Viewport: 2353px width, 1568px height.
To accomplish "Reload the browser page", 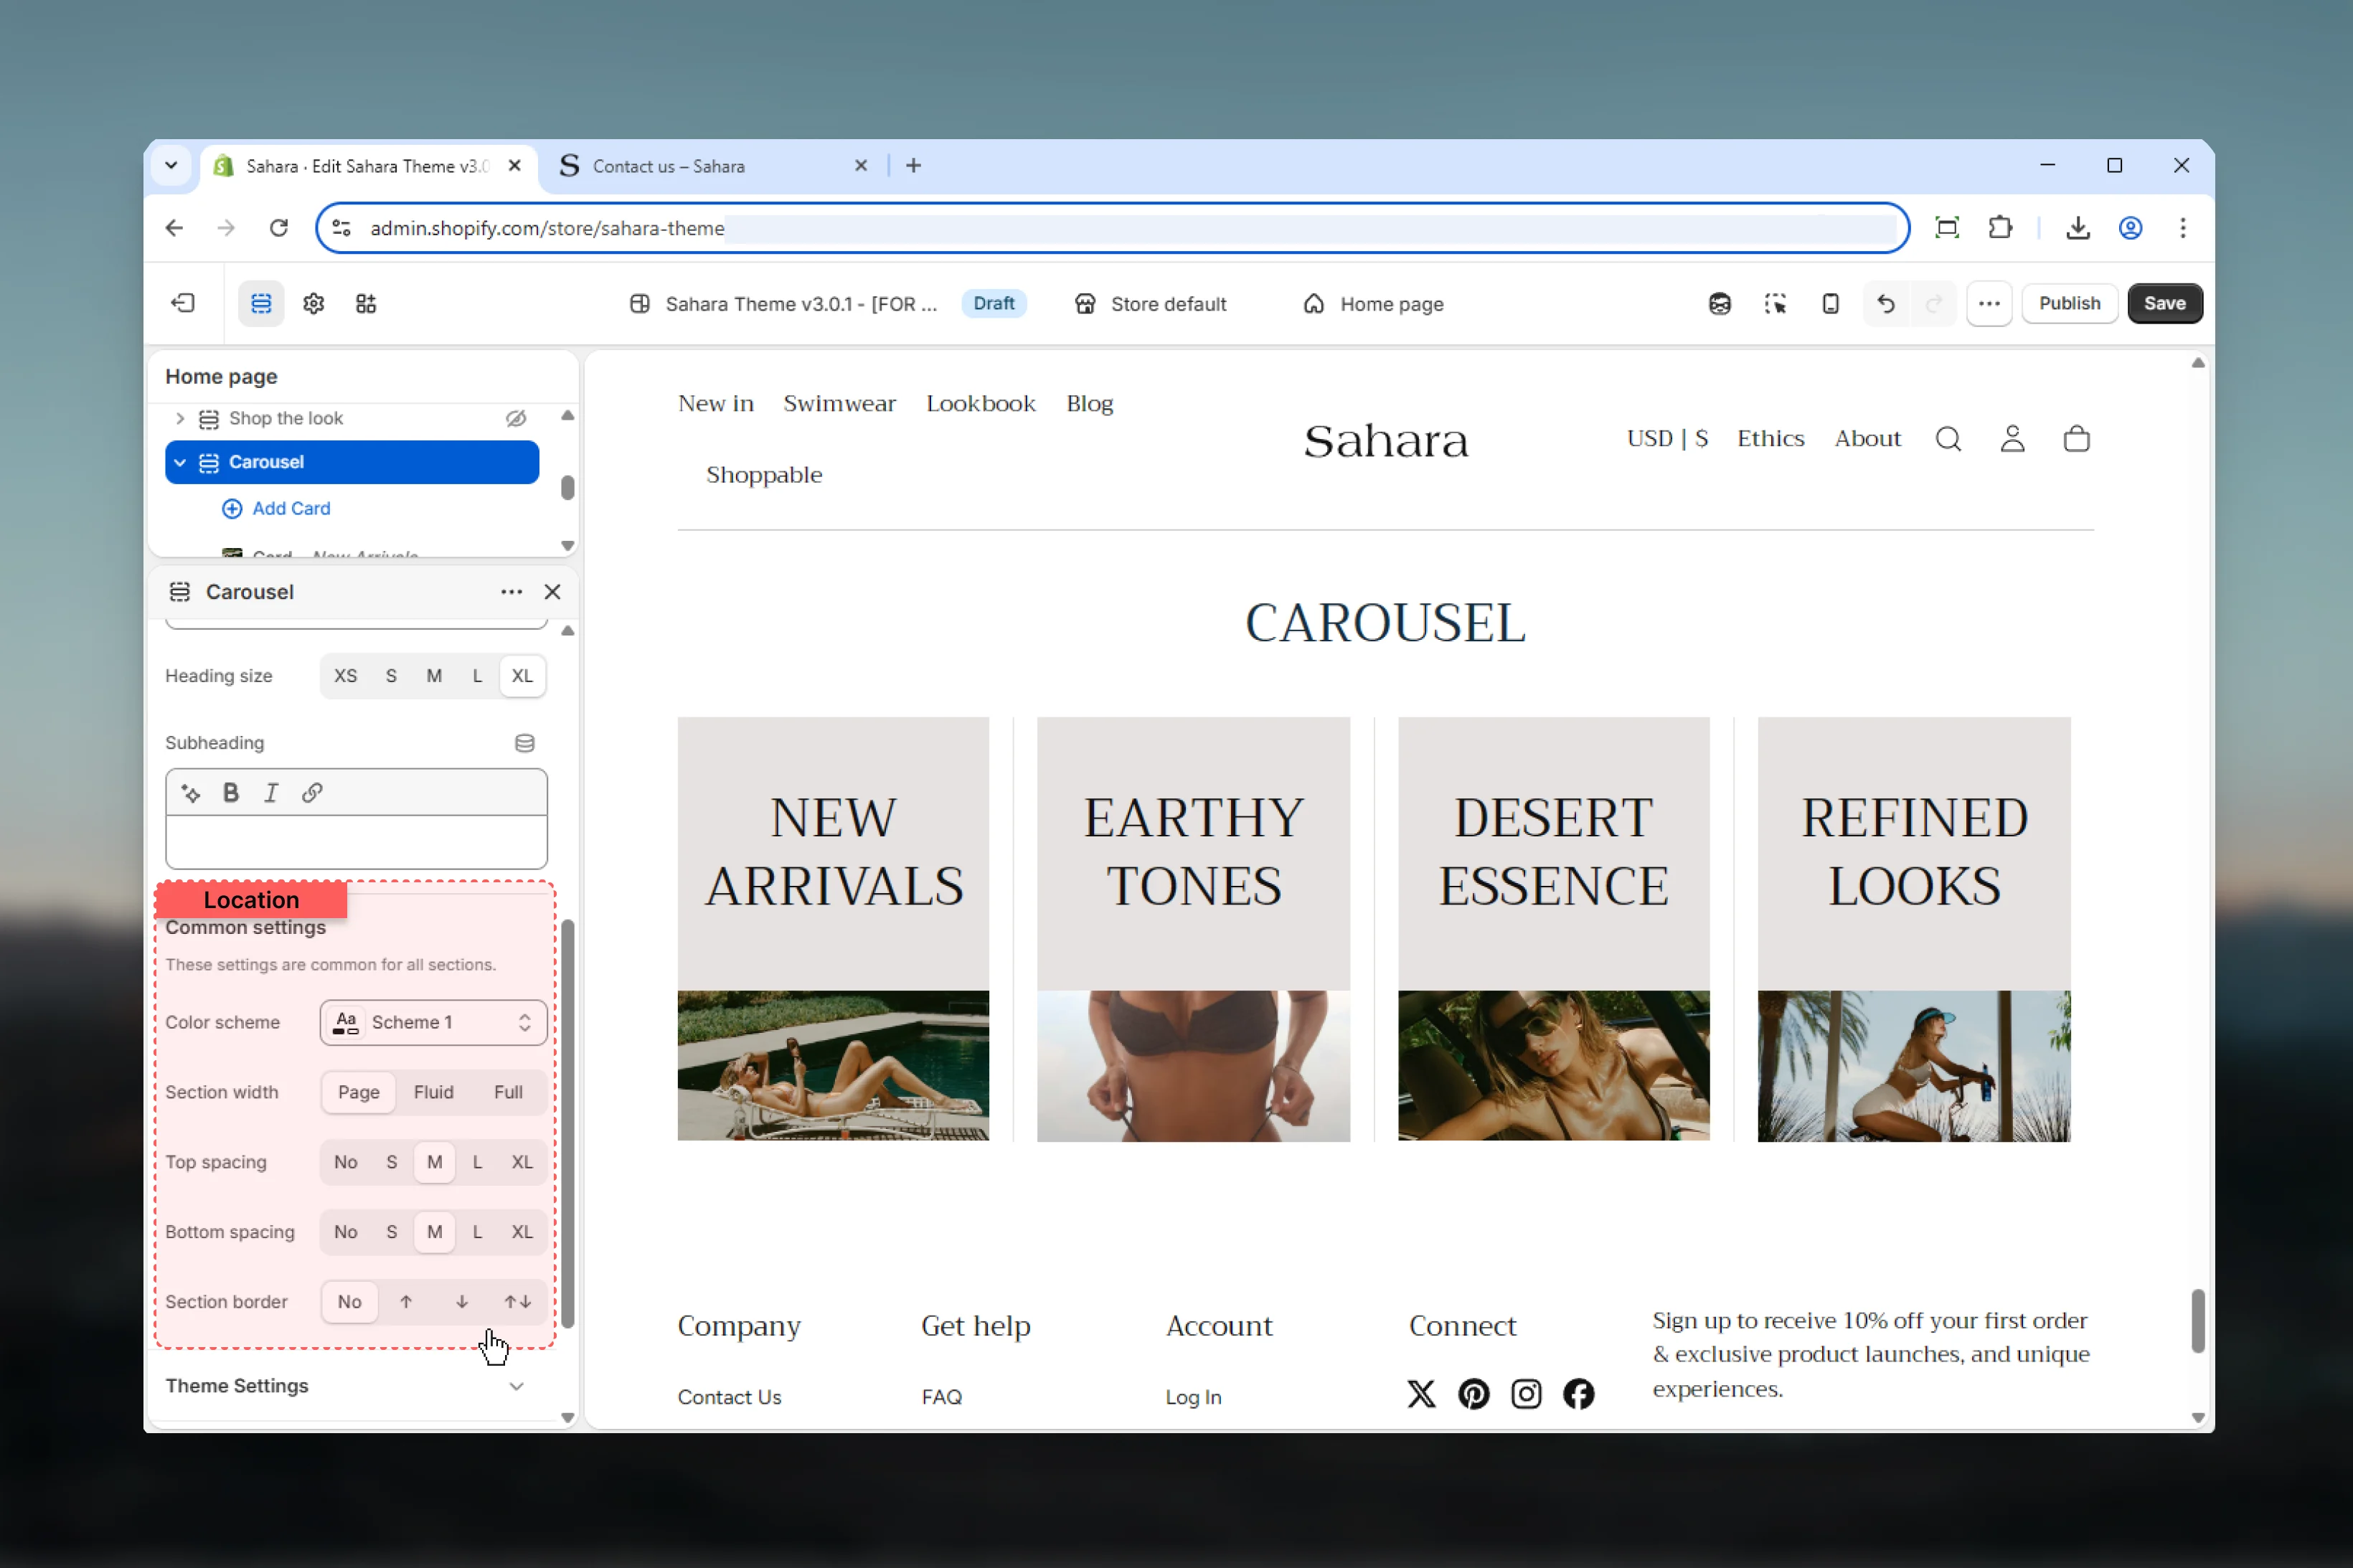I will click(279, 228).
